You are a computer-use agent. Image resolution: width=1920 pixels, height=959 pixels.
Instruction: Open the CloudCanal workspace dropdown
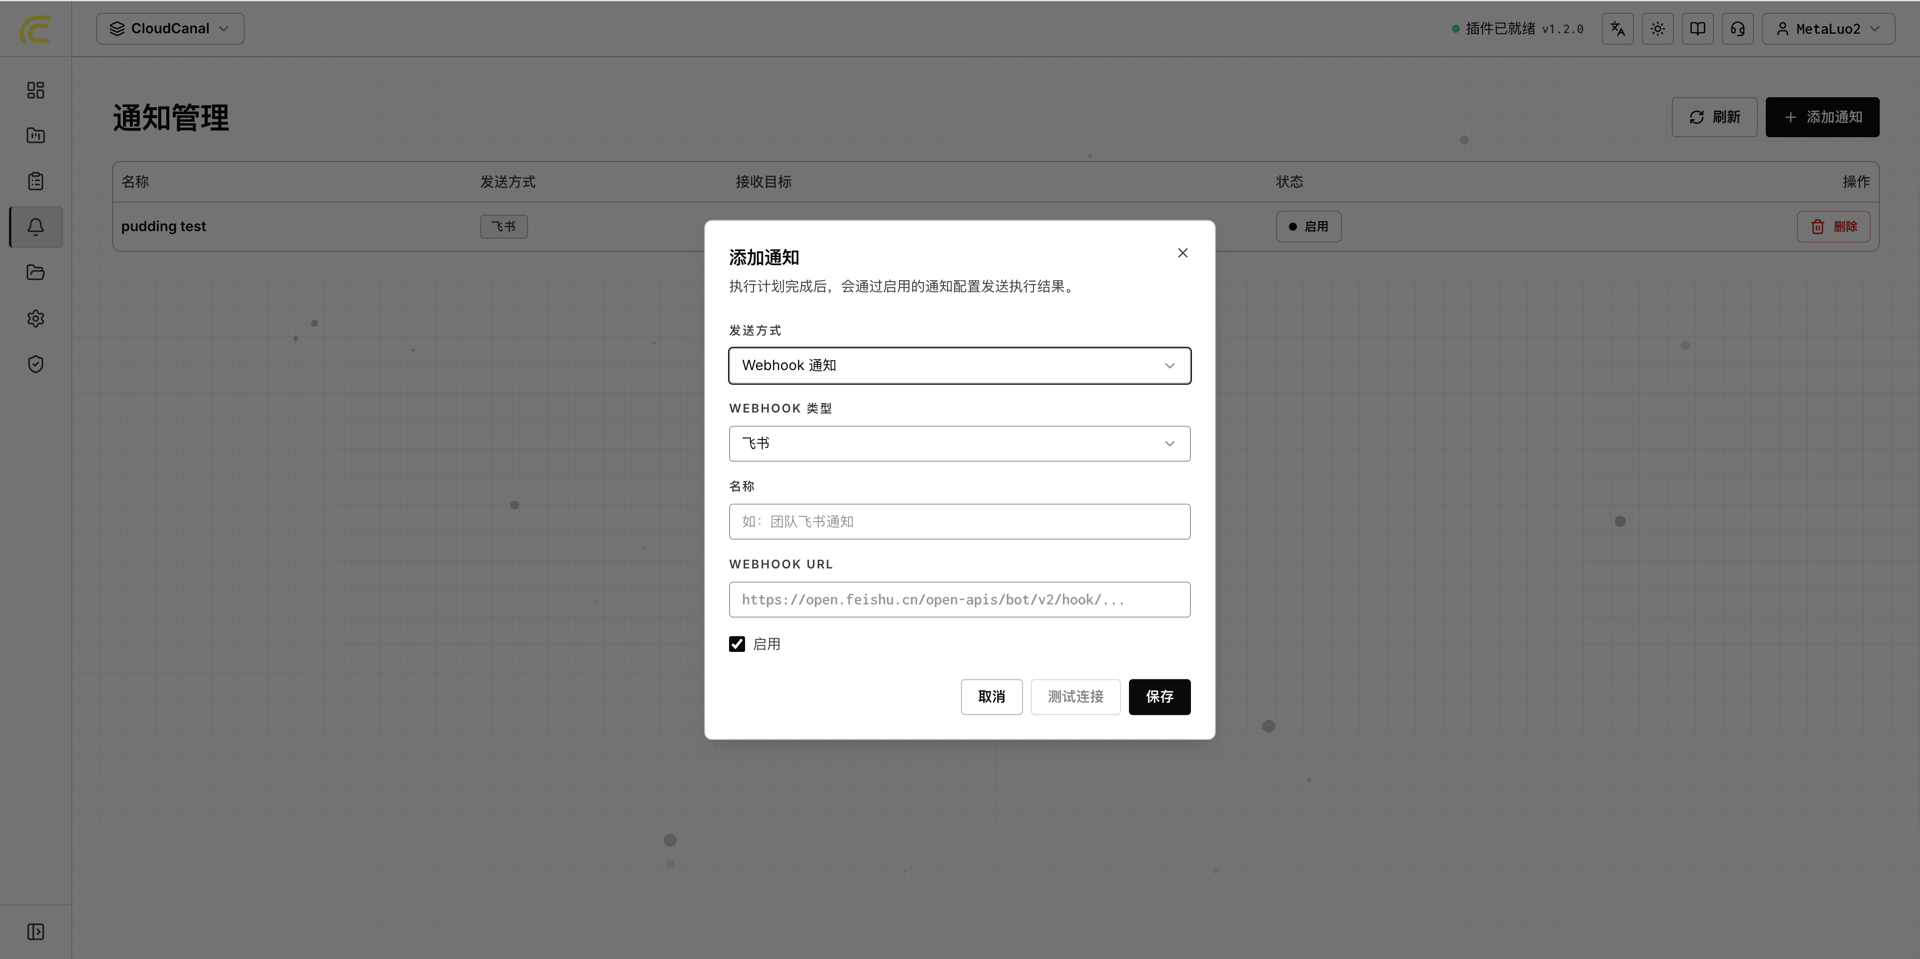pyautogui.click(x=170, y=29)
